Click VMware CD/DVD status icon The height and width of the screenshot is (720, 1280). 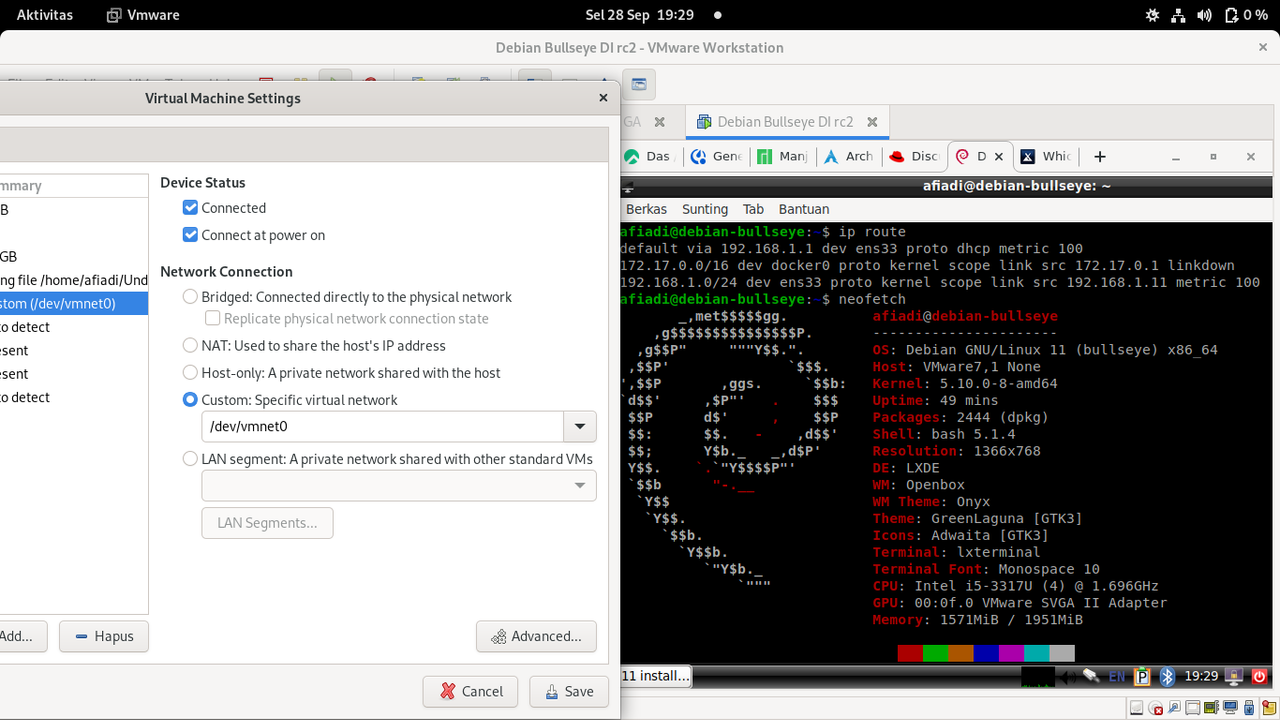tap(1155, 707)
